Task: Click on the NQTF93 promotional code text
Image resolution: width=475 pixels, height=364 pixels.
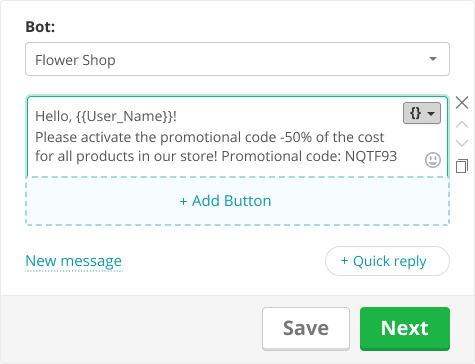Action: (x=371, y=156)
